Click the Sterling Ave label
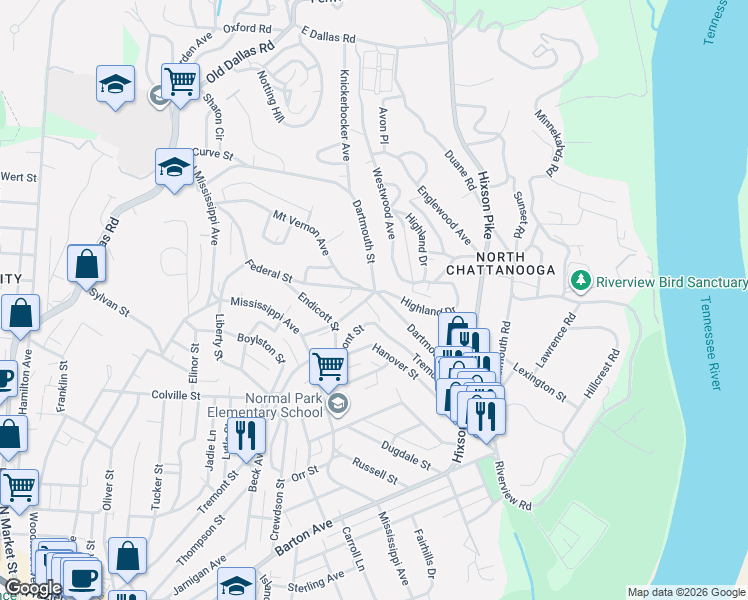 click(x=316, y=581)
